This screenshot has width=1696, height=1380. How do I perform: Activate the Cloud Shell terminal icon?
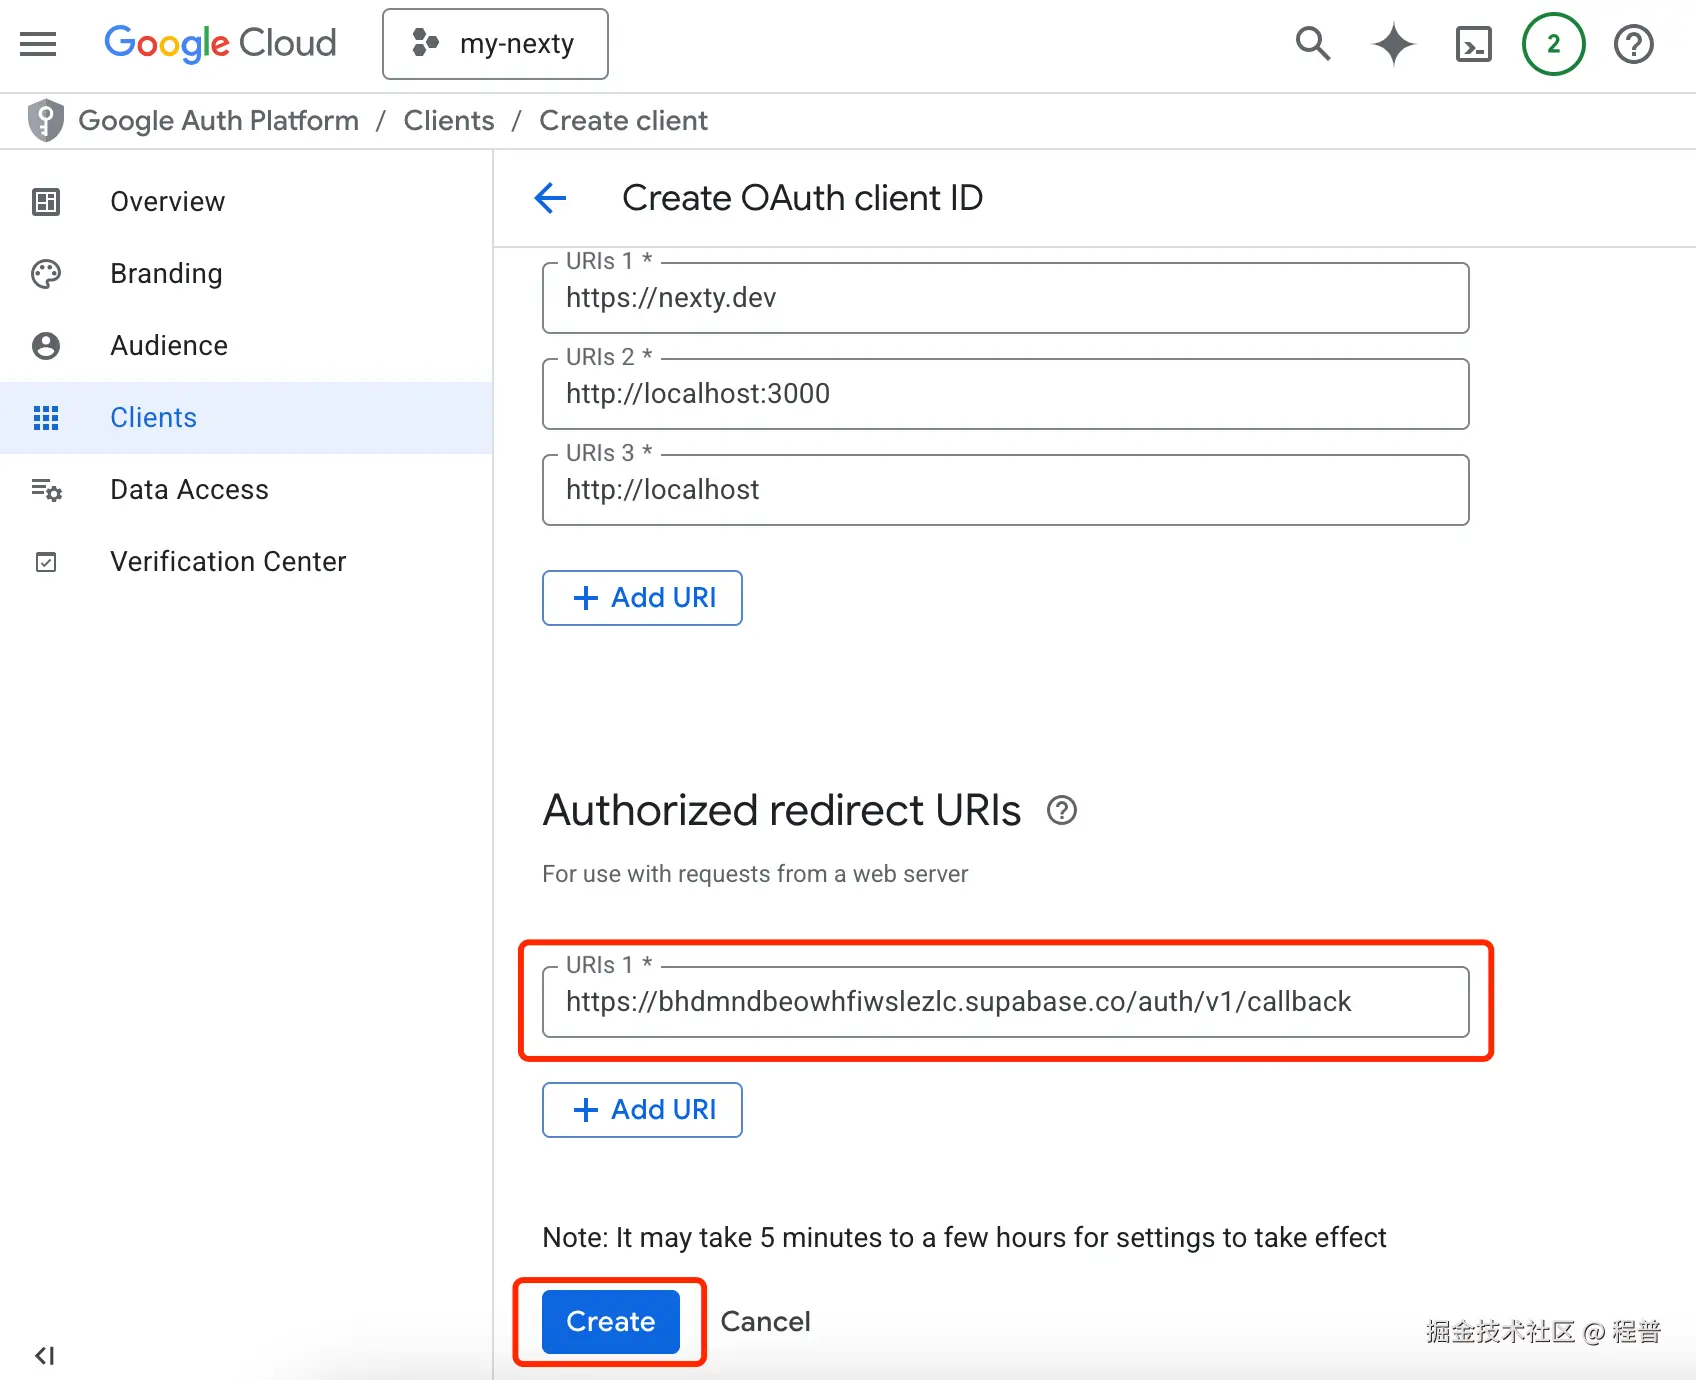(x=1473, y=44)
